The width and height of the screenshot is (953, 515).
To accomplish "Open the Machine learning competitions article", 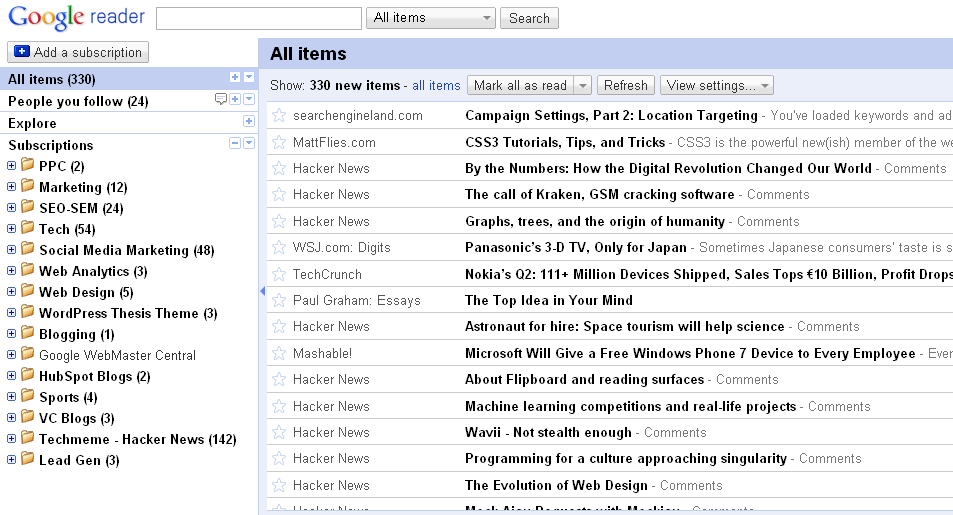I will (x=630, y=406).
